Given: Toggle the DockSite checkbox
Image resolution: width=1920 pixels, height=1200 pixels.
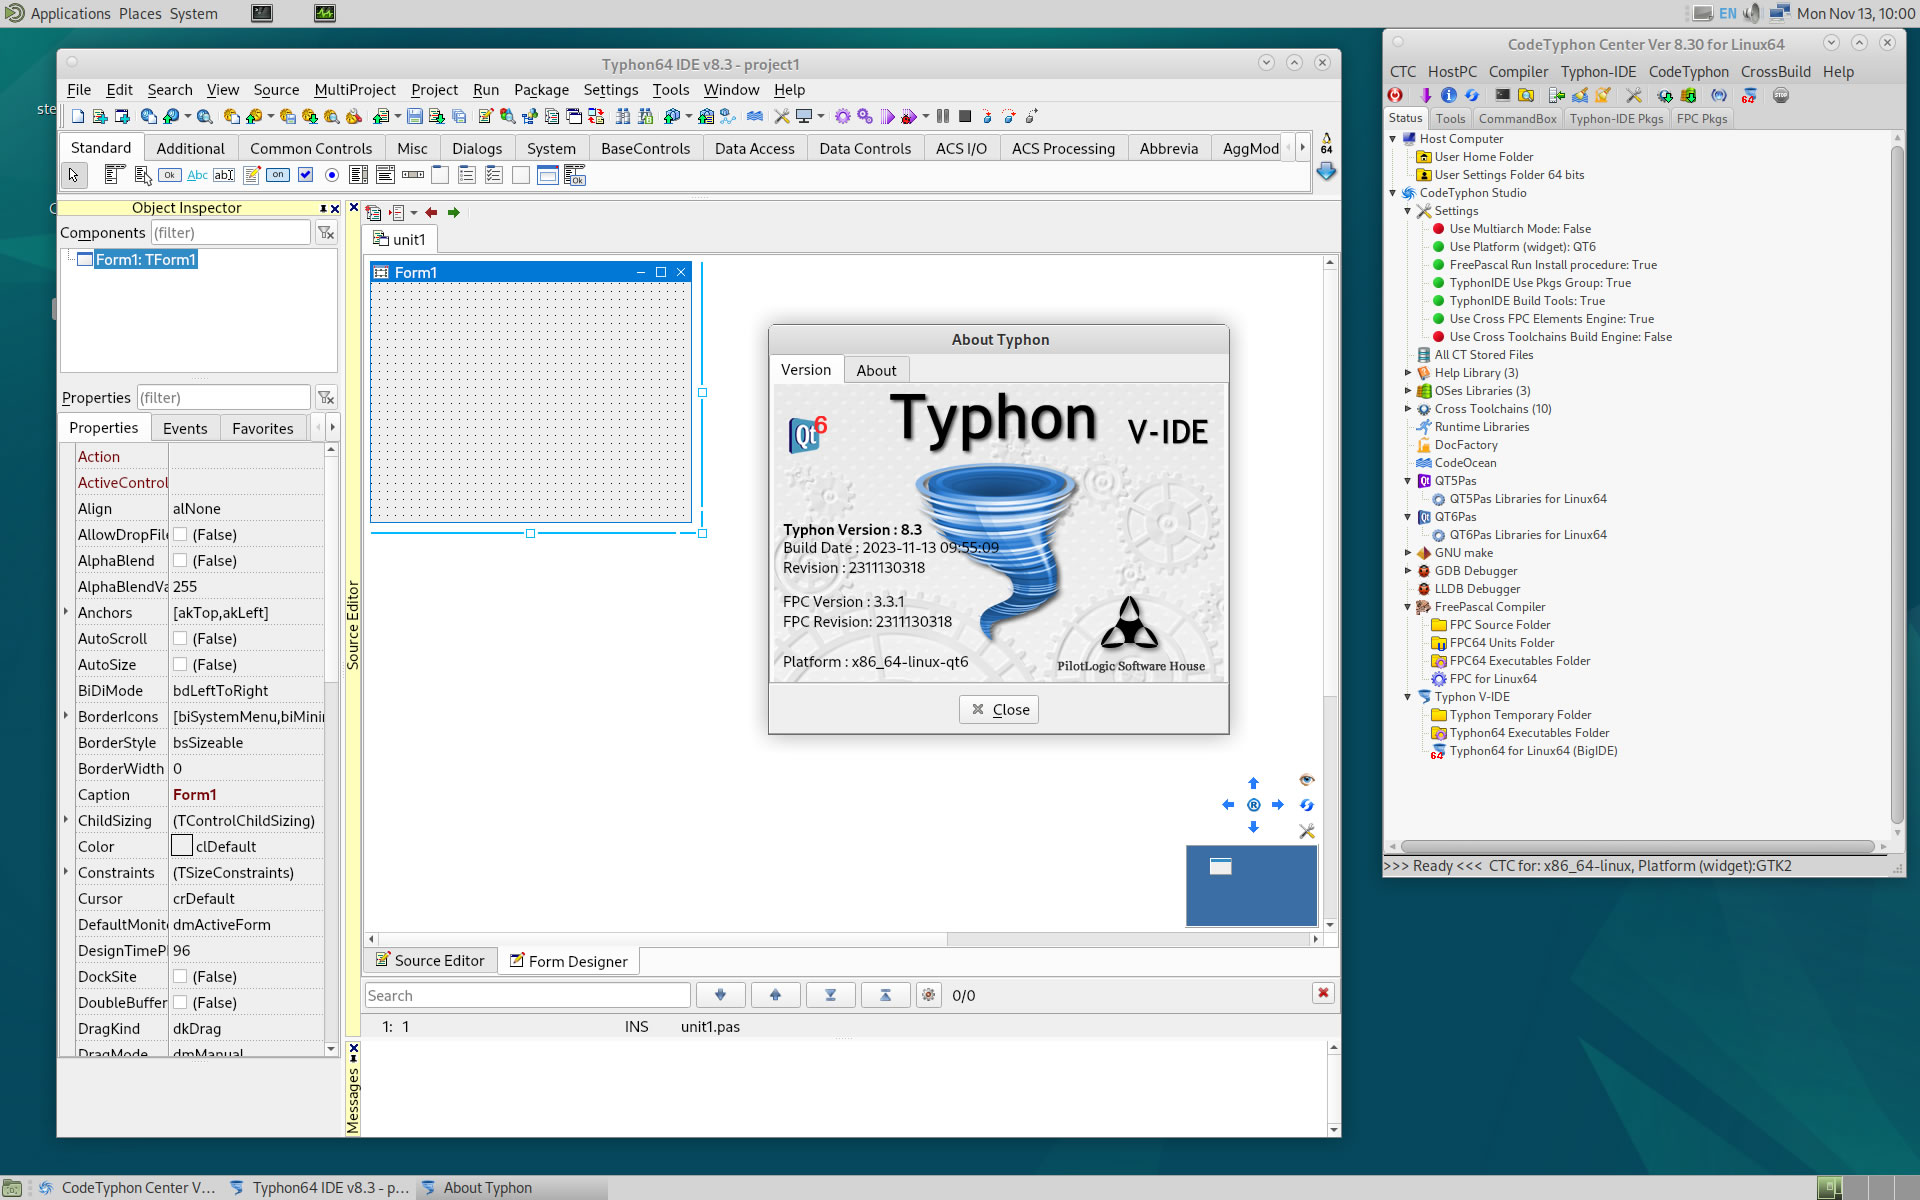Looking at the screenshot, I should point(180,977).
